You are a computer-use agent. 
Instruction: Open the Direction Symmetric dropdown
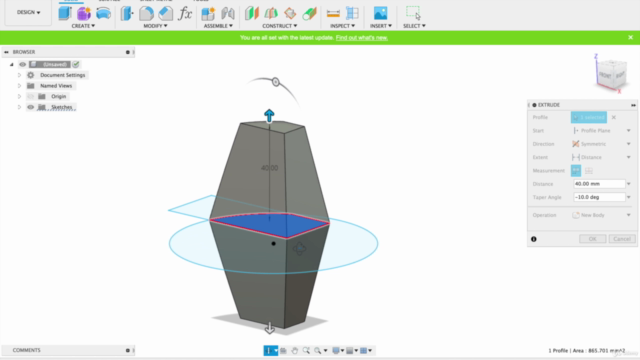pyautogui.click(x=602, y=144)
